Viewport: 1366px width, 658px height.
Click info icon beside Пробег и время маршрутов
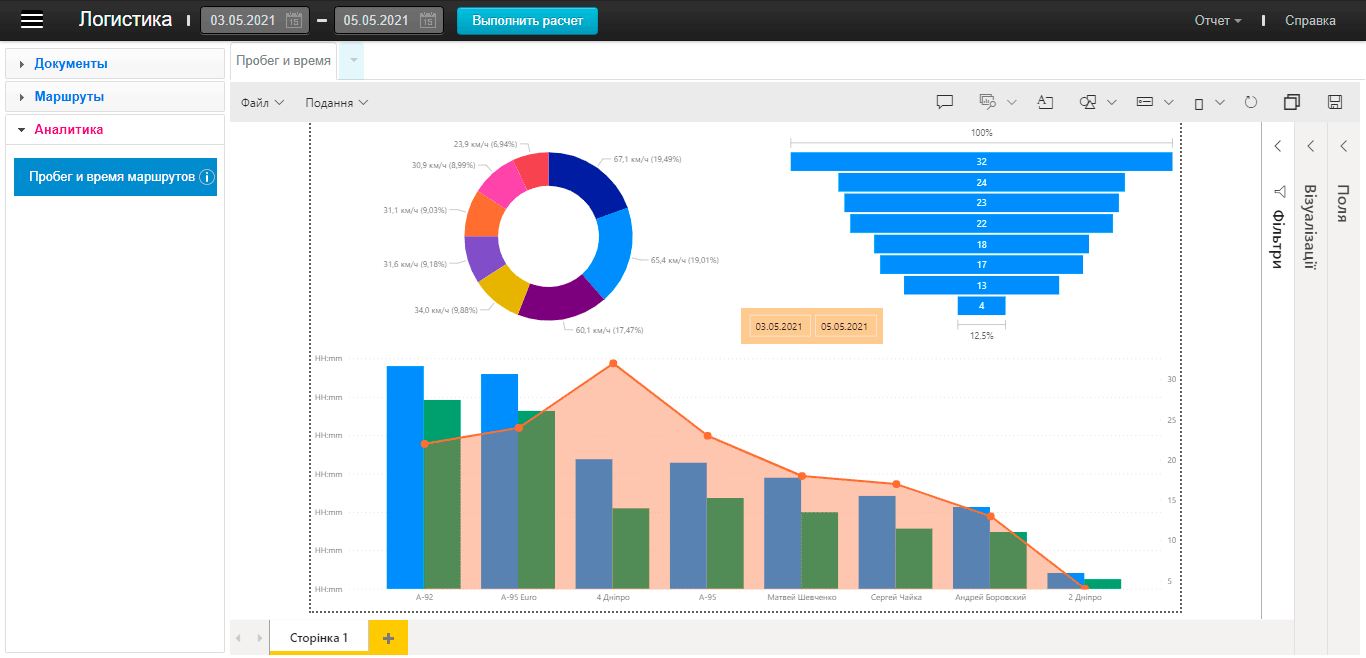(207, 177)
